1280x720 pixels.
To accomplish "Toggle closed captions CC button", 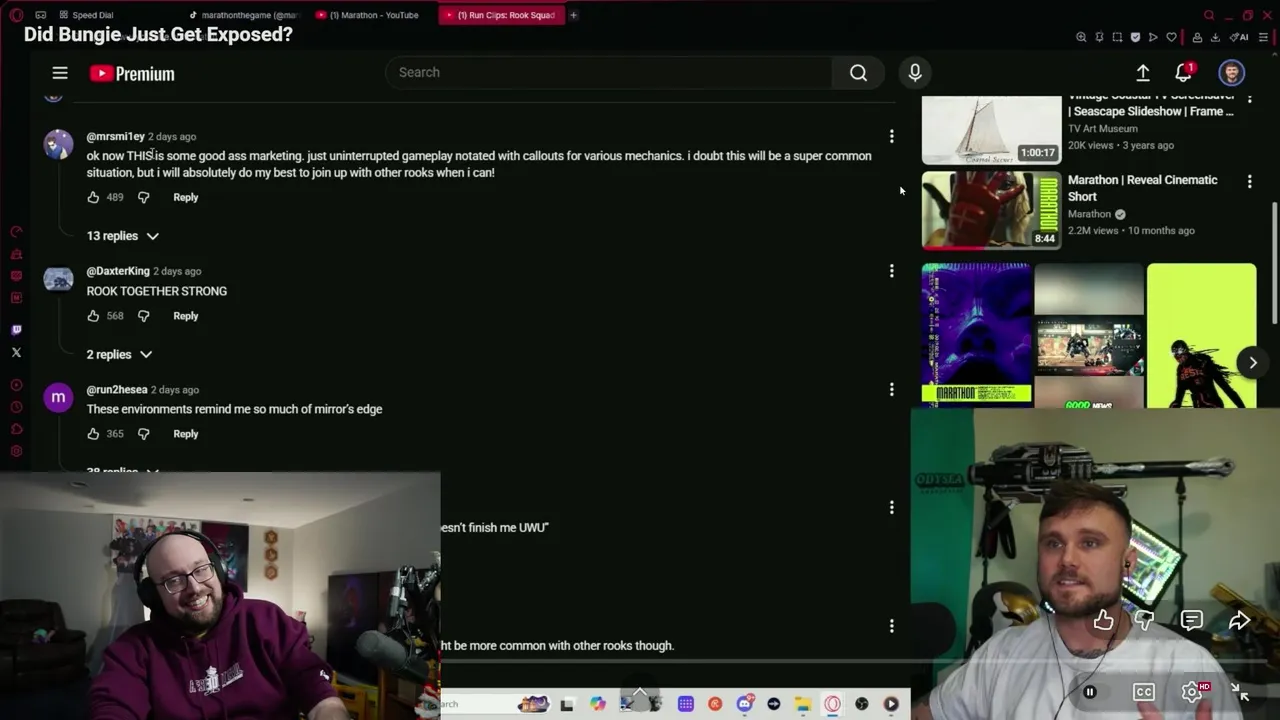I will 1144,692.
